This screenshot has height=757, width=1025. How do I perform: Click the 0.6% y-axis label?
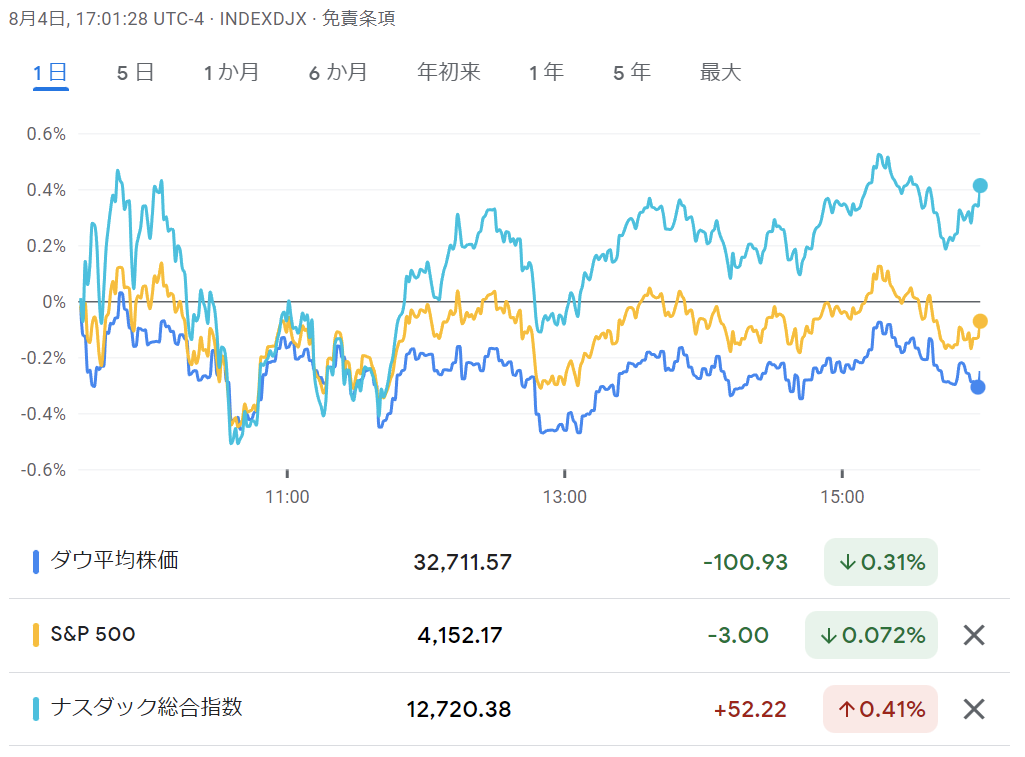(x=46, y=134)
